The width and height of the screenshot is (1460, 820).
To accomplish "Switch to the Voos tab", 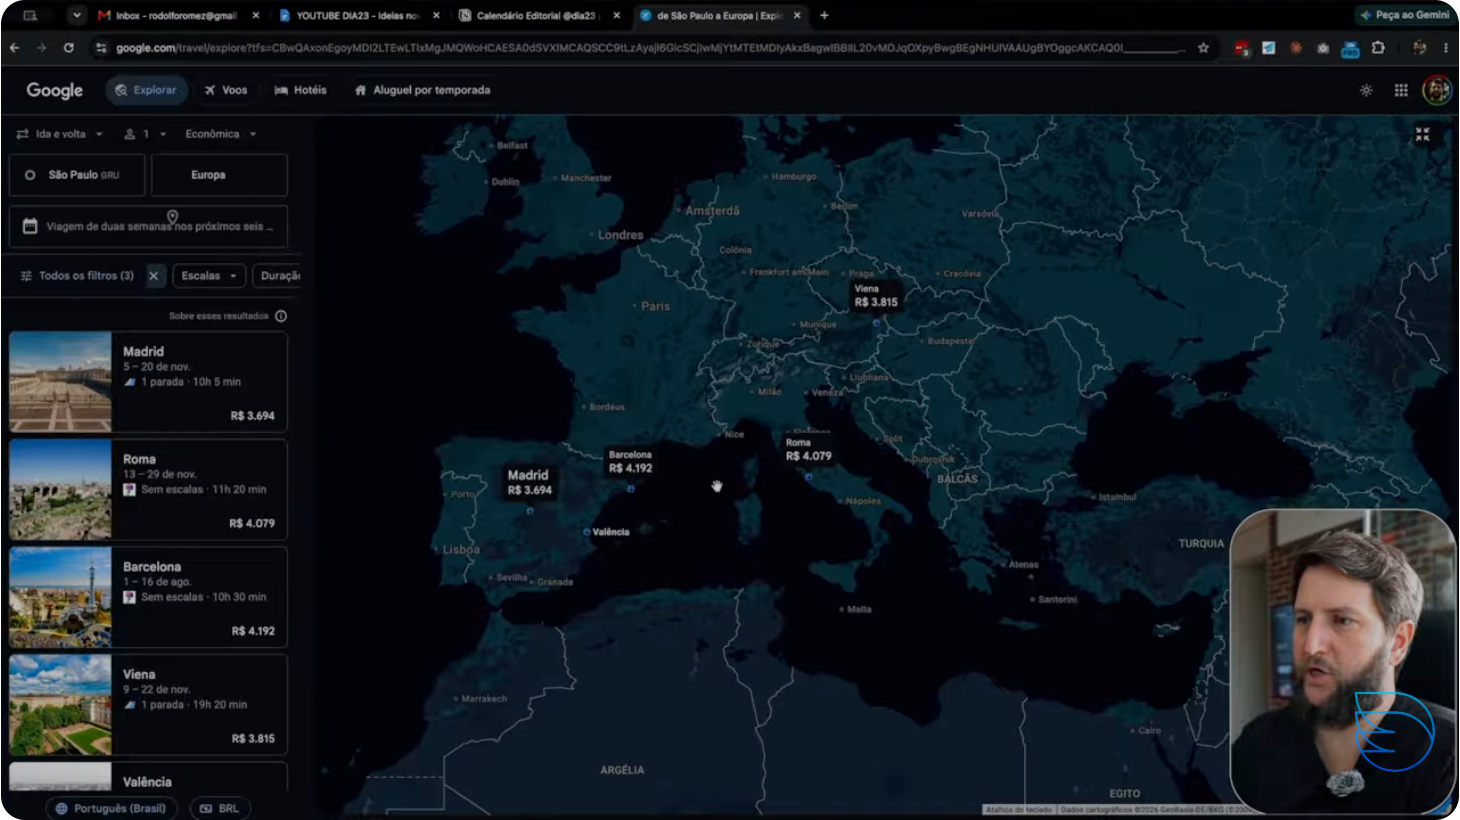I will pyautogui.click(x=226, y=90).
